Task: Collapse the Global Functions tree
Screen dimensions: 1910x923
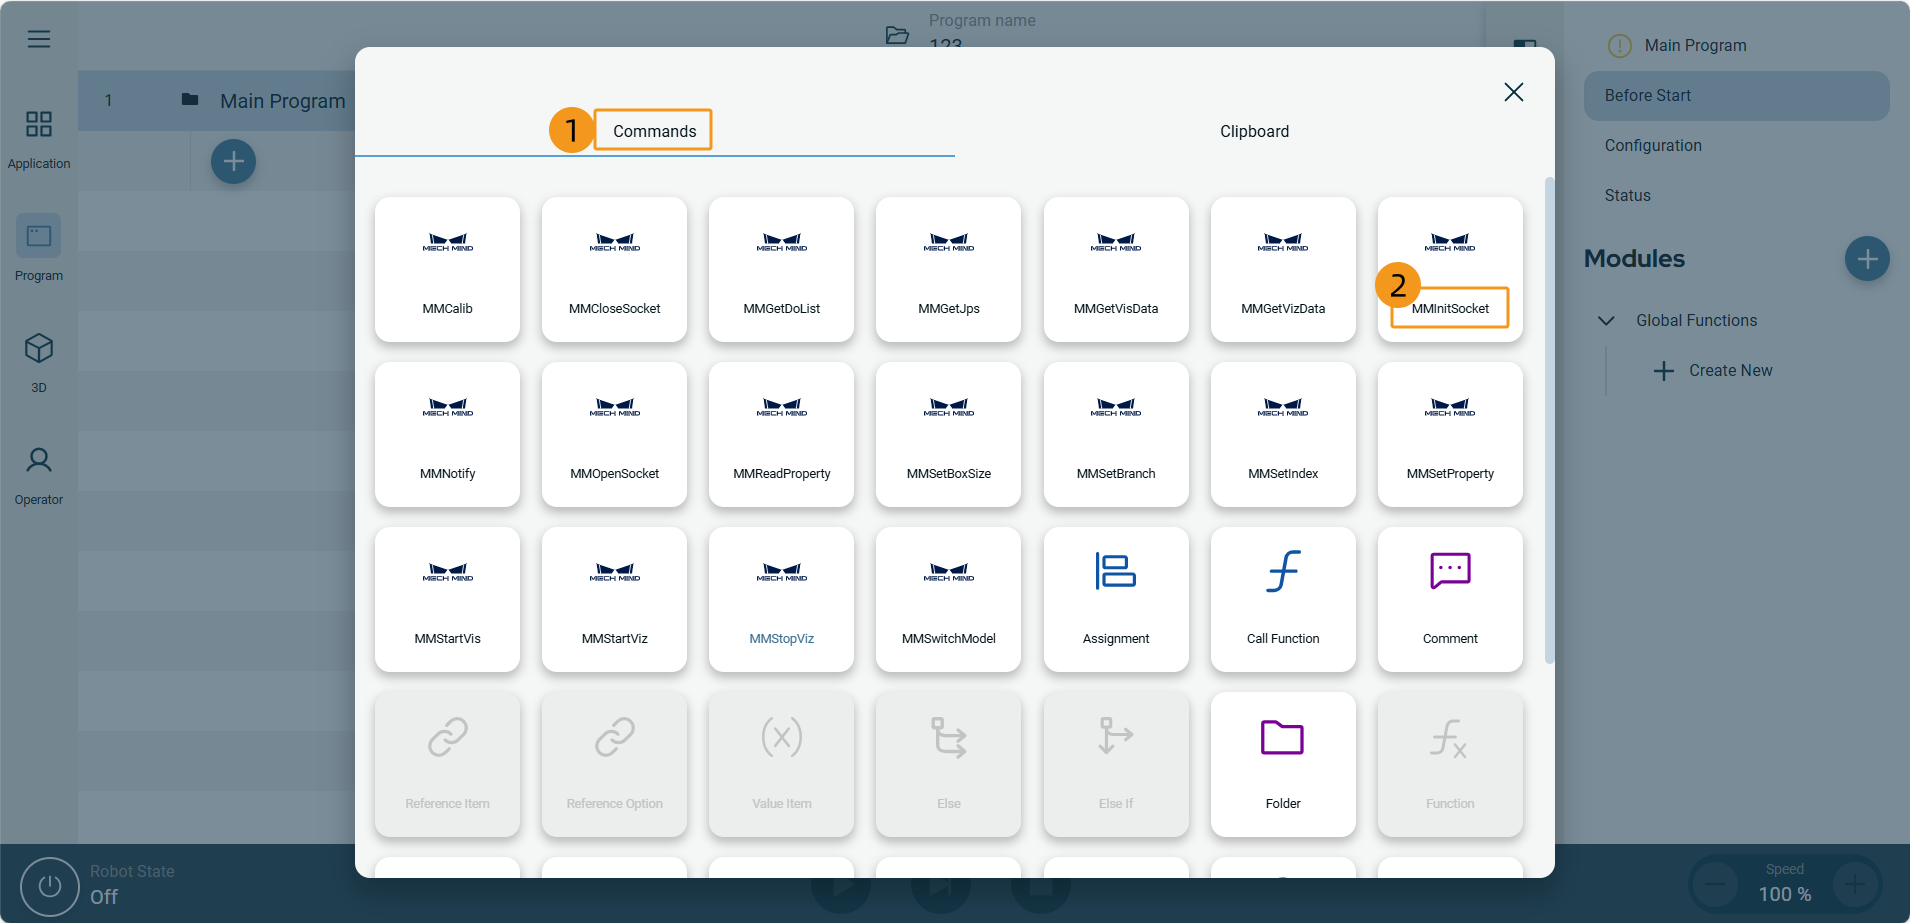Action: tap(1606, 320)
